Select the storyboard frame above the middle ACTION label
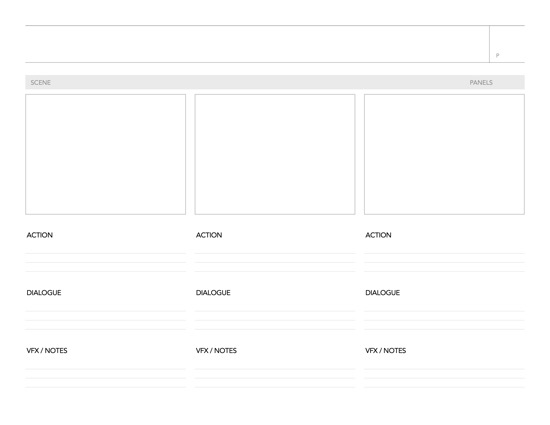The width and height of the screenshot is (550, 425). click(275, 154)
